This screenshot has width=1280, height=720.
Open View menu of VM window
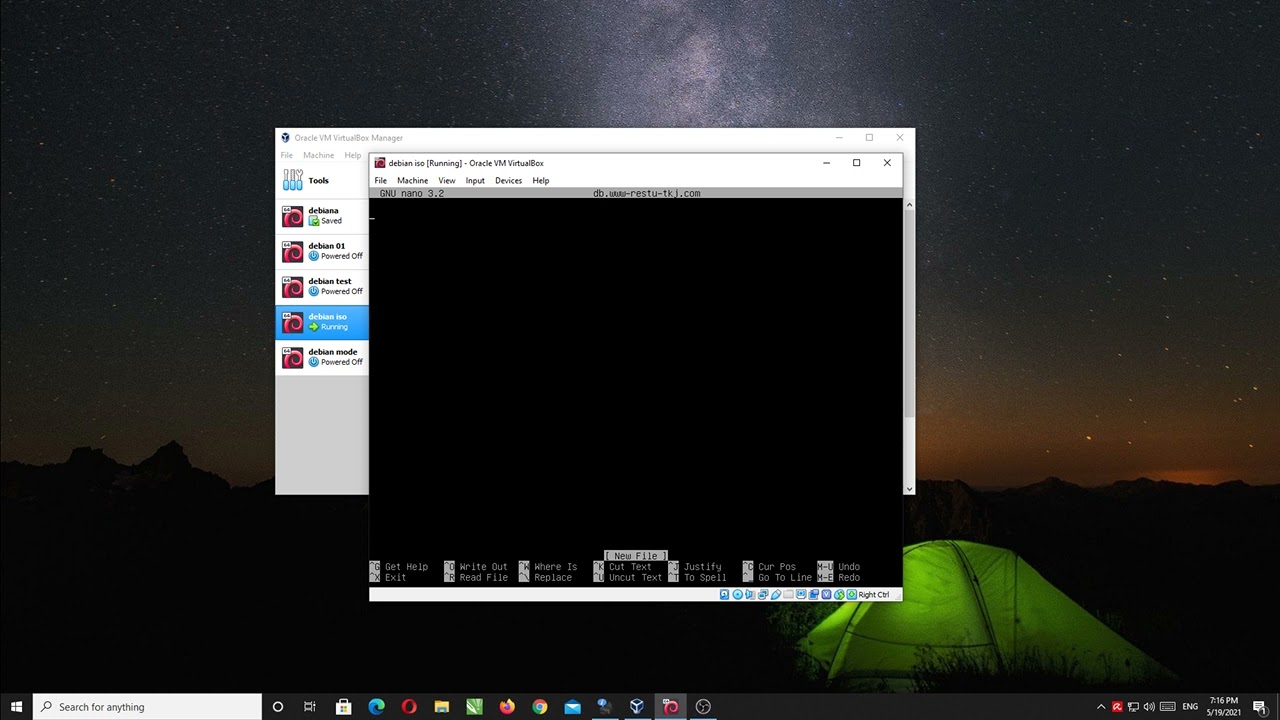(447, 181)
